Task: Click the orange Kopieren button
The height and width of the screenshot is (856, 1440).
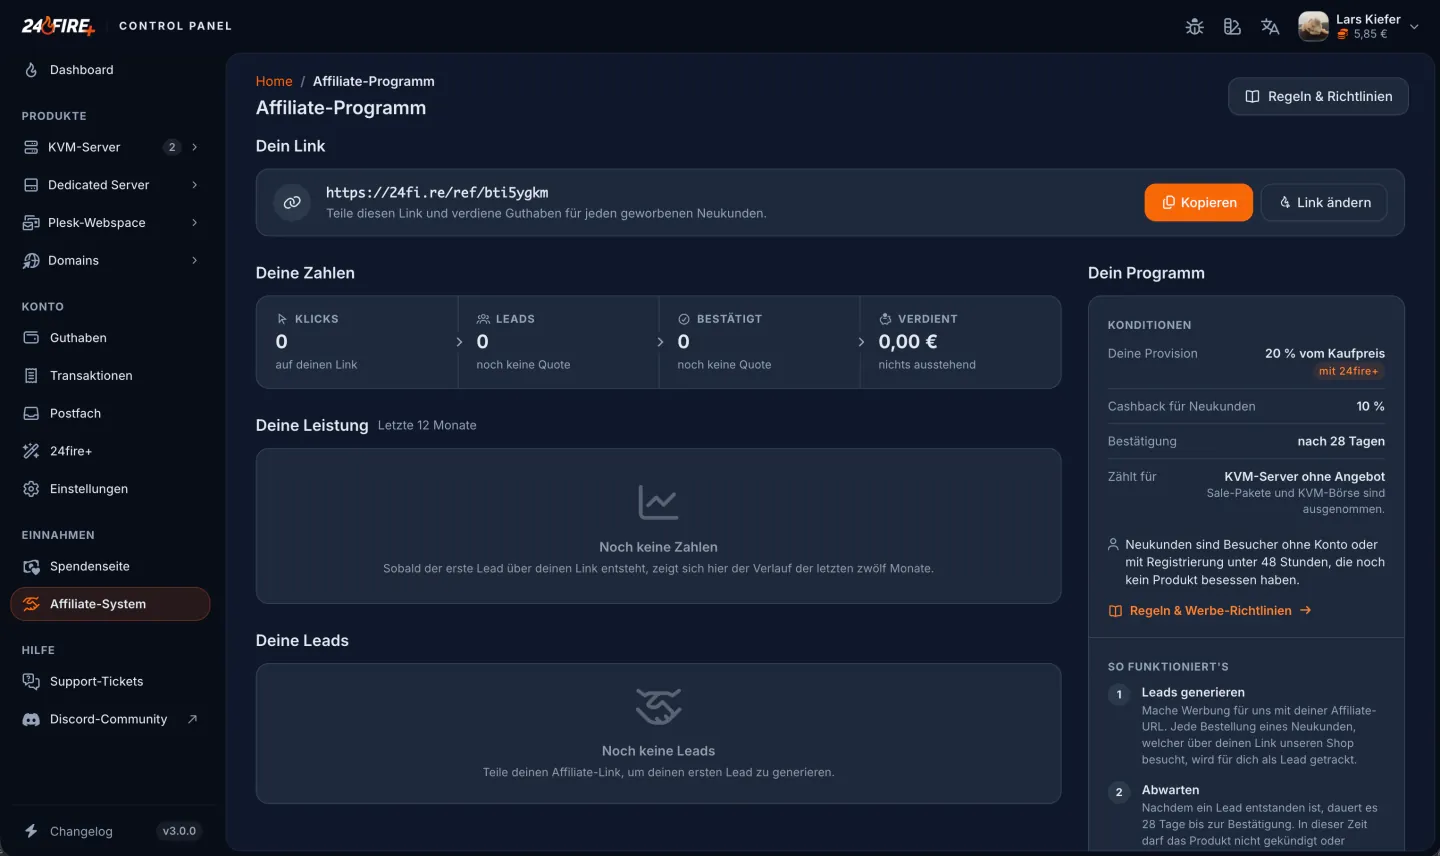Action: (1198, 202)
